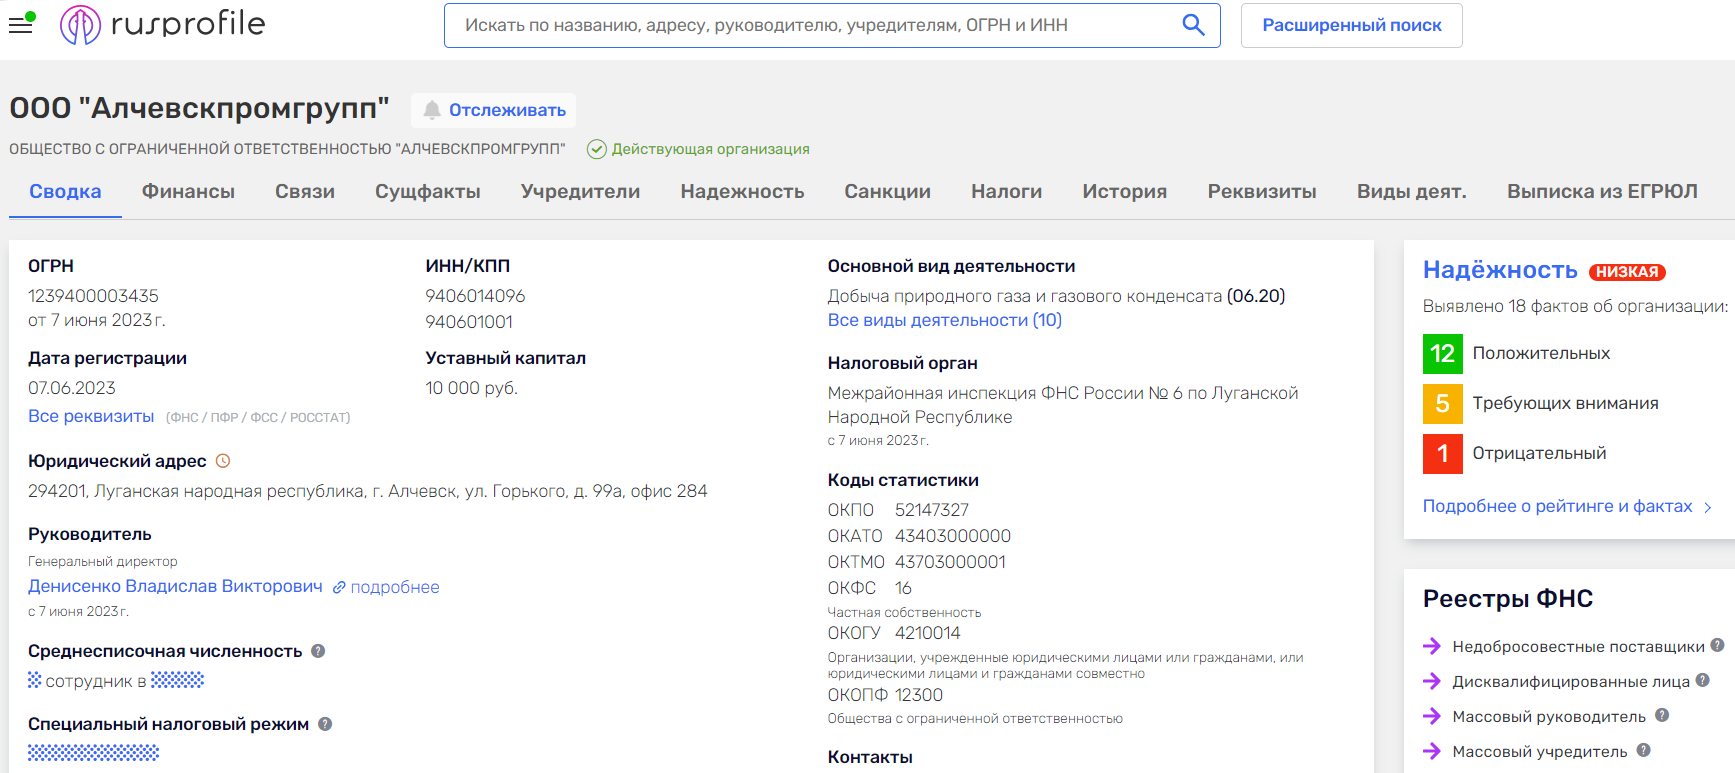The width and height of the screenshot is (1735, 773).
Task: Click the rusprofile logo
Action: (x=162, y=24)
